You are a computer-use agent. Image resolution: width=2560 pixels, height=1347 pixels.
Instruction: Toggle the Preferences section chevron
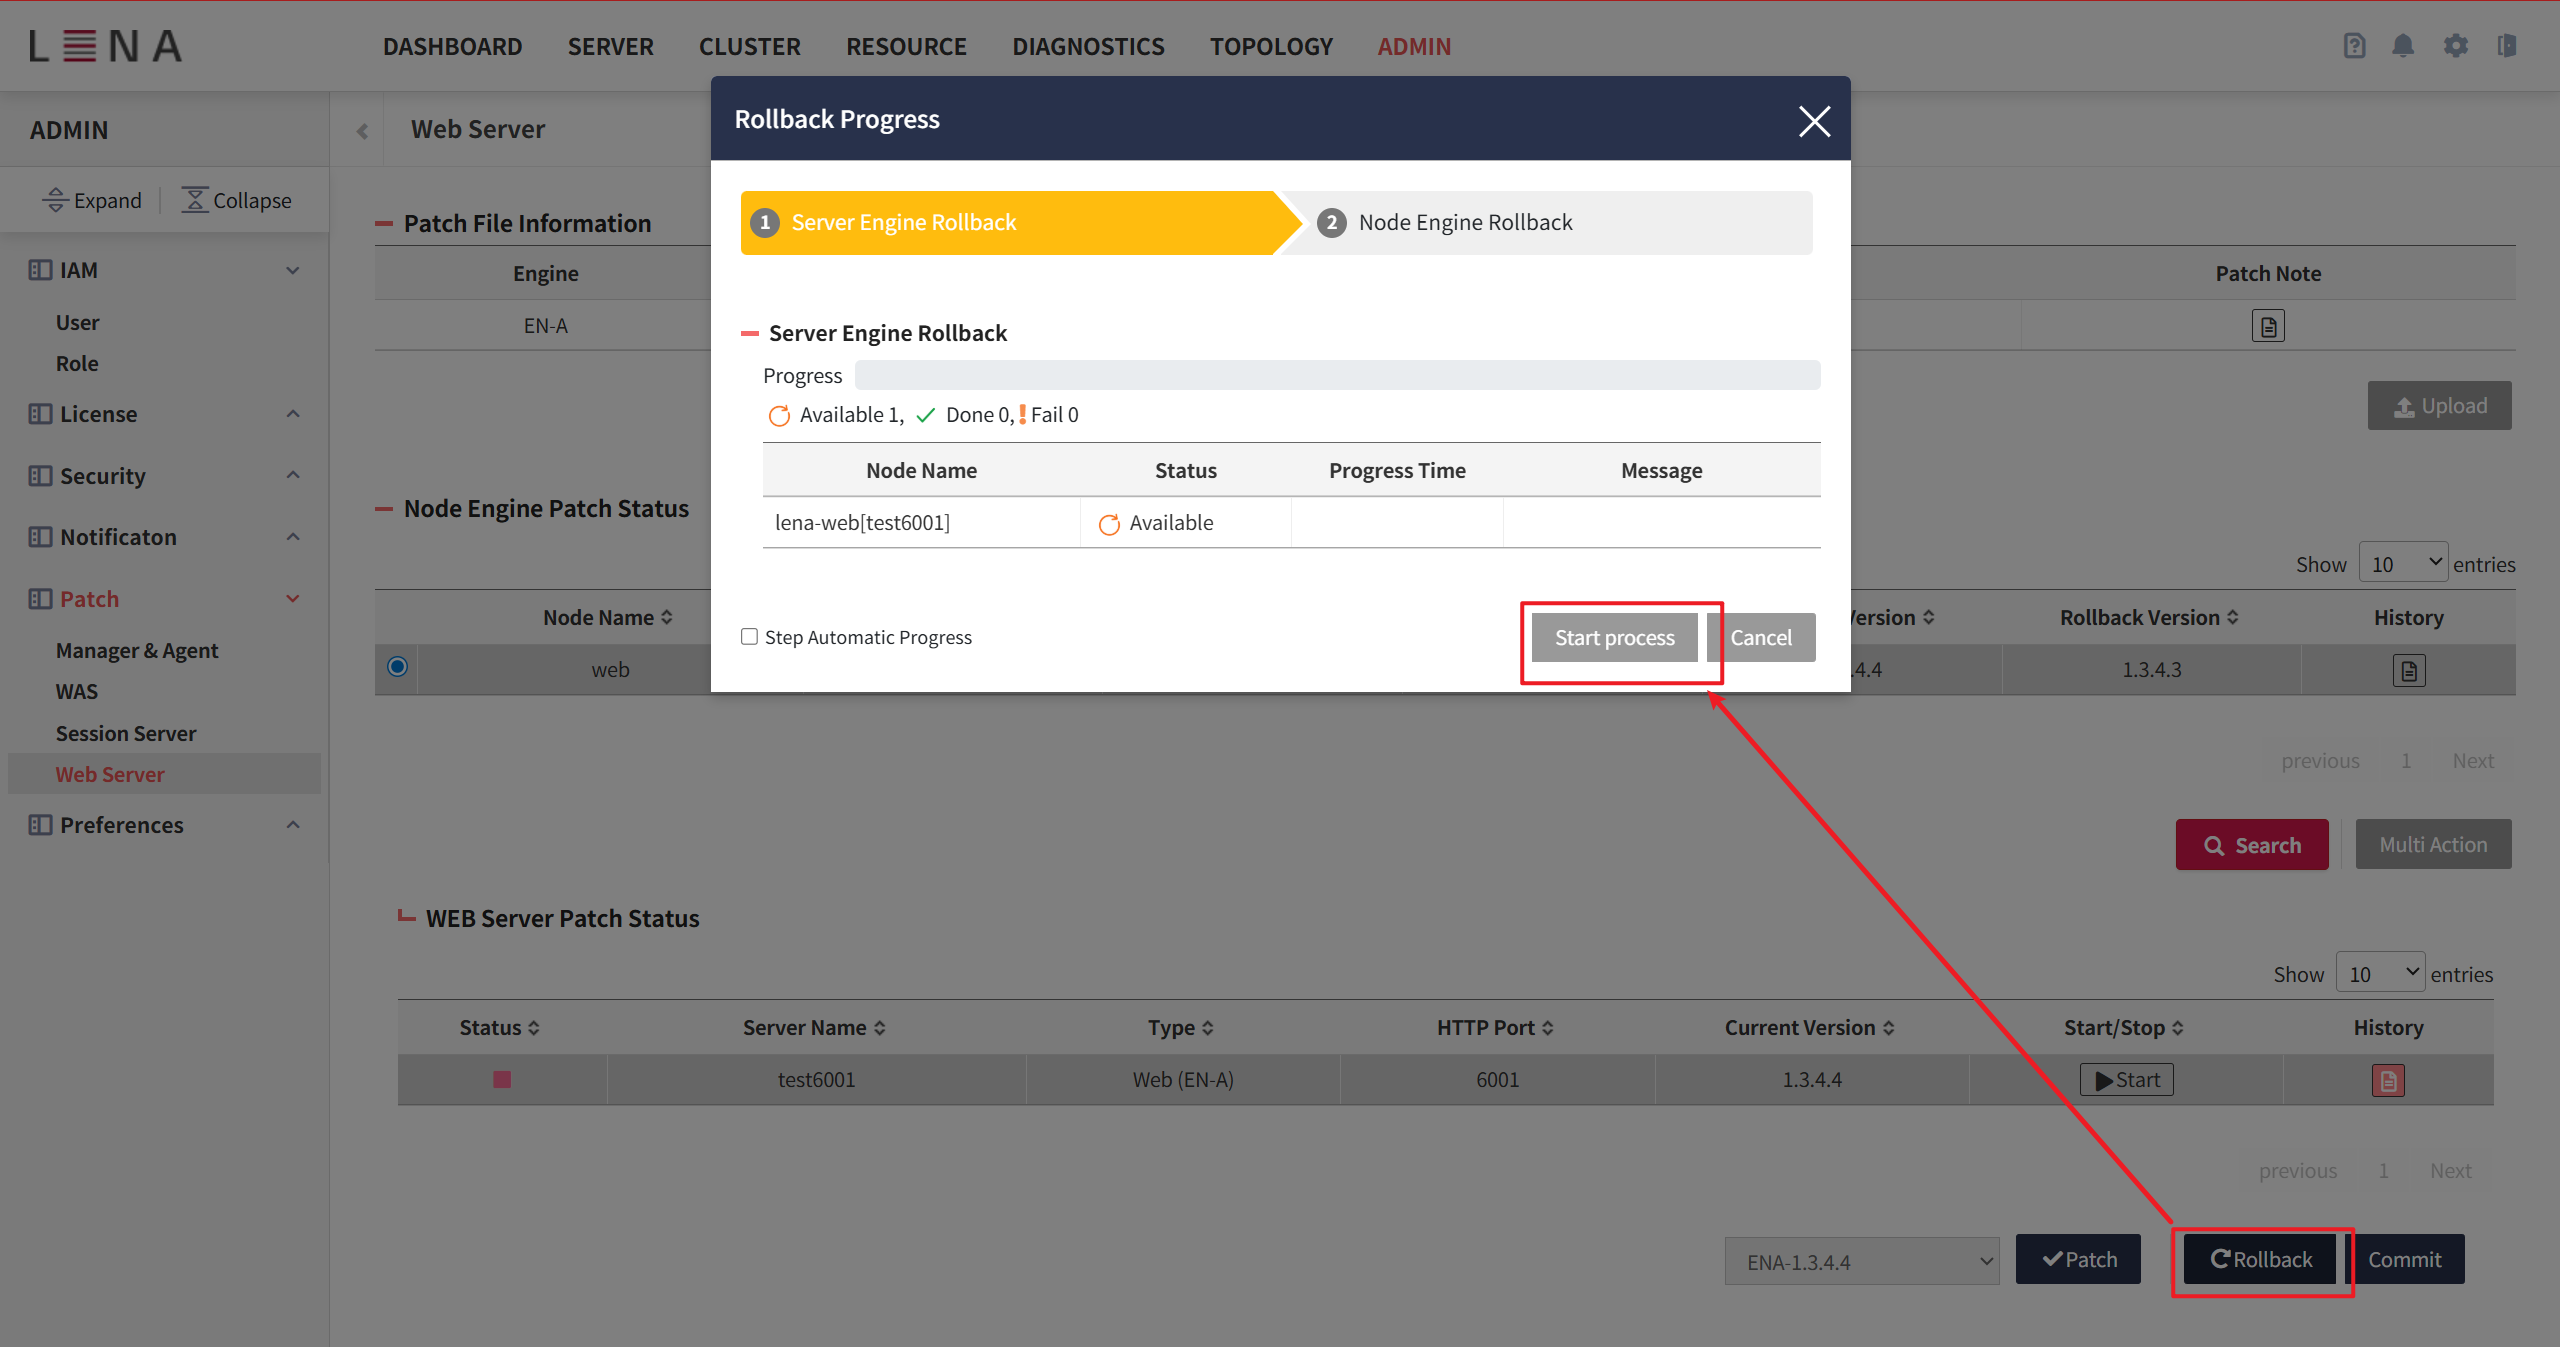point(293,825)
